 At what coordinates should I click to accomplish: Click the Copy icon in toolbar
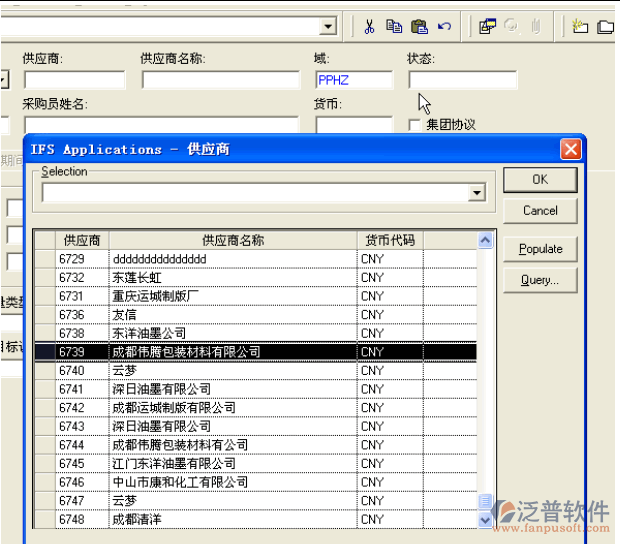pos(394,26)
